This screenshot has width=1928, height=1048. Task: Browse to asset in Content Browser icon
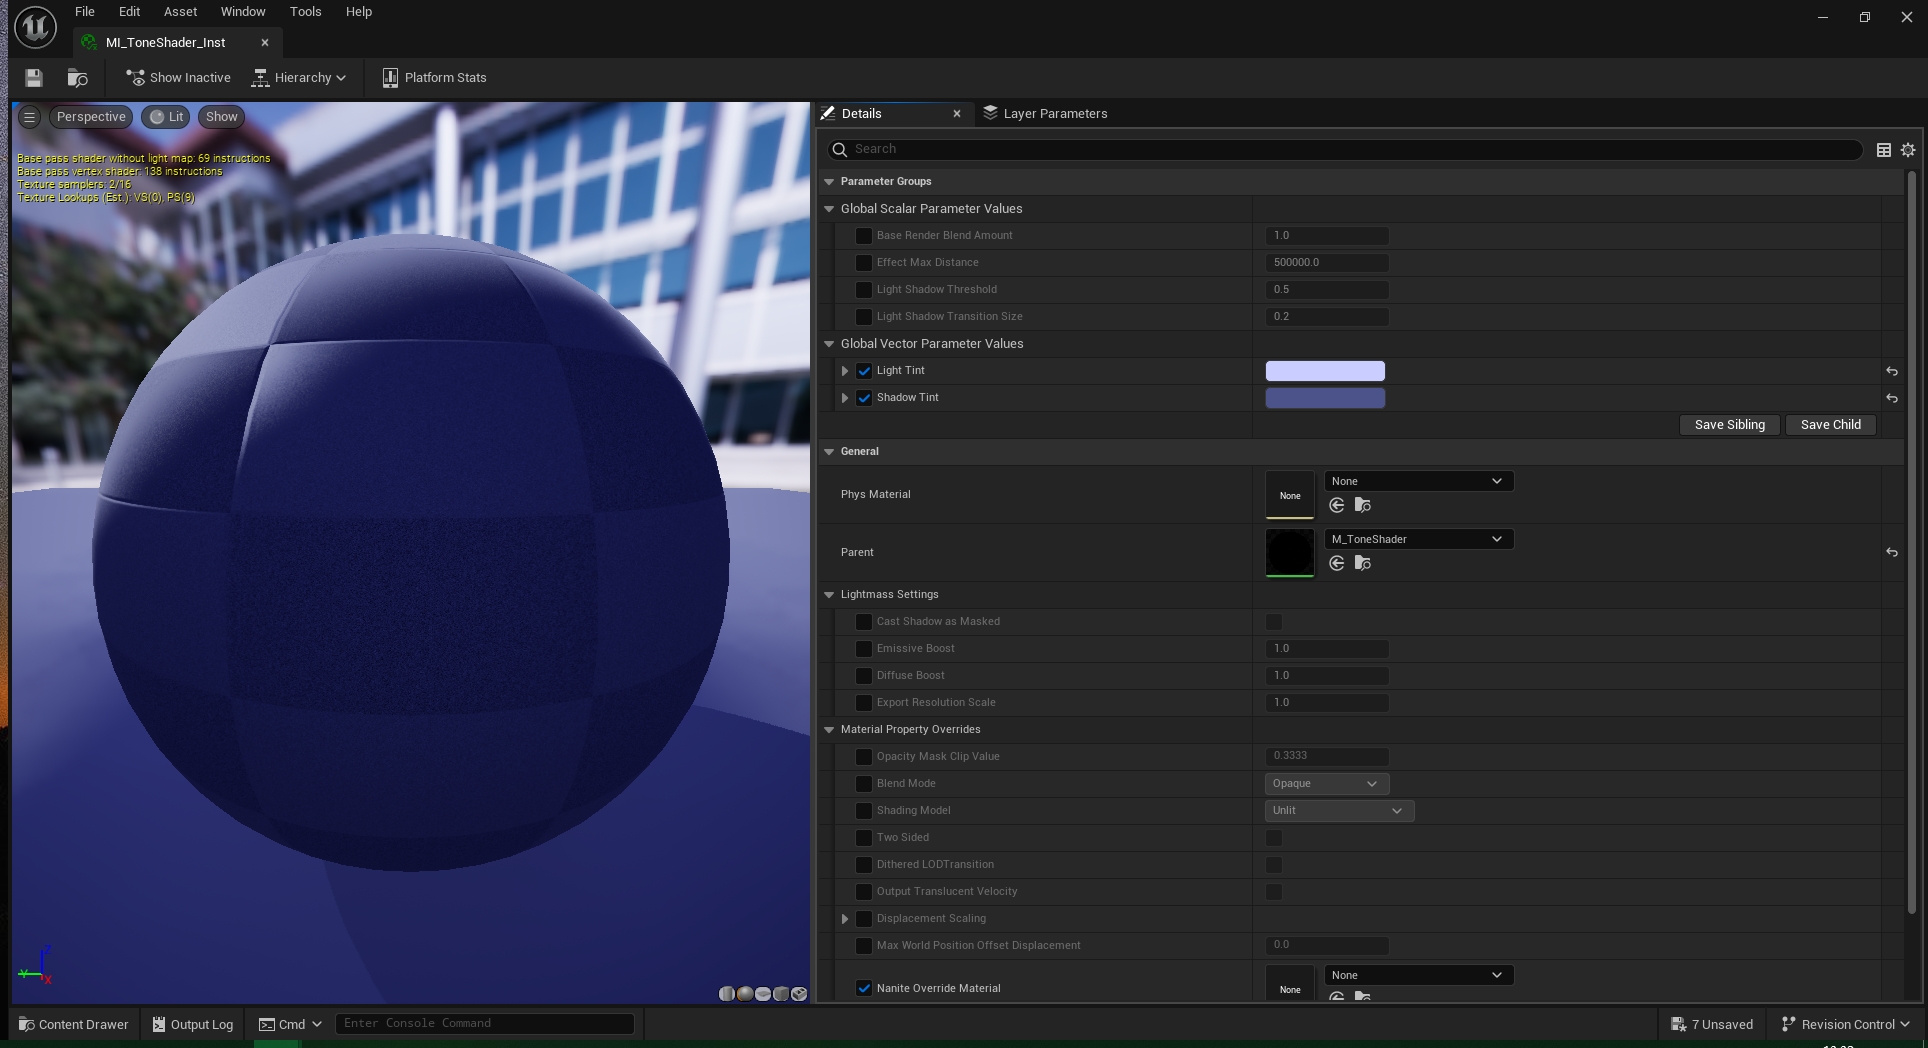click(77, 78)
